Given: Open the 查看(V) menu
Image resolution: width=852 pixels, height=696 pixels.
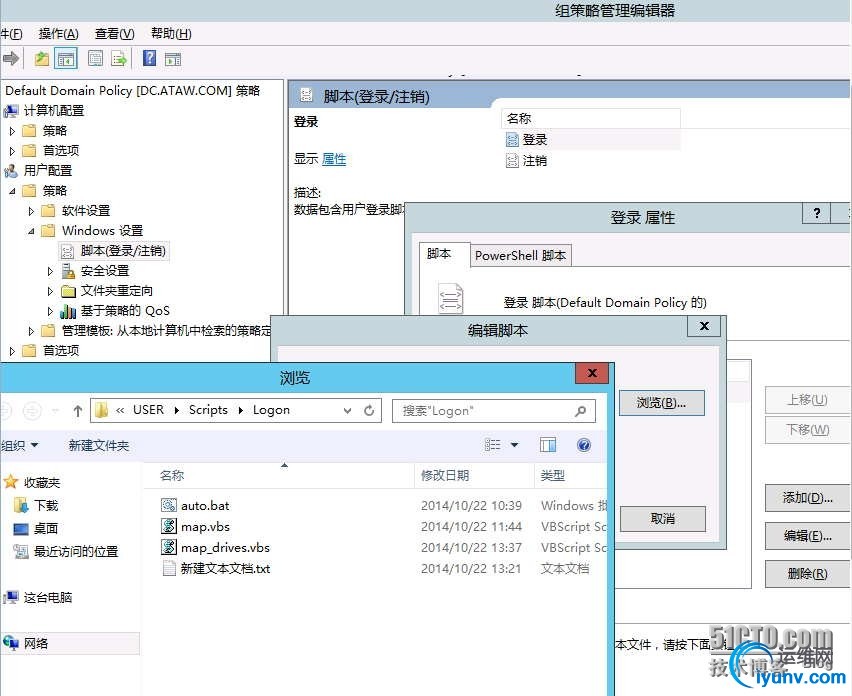Looking at the screenshot, I should point(115,34).
